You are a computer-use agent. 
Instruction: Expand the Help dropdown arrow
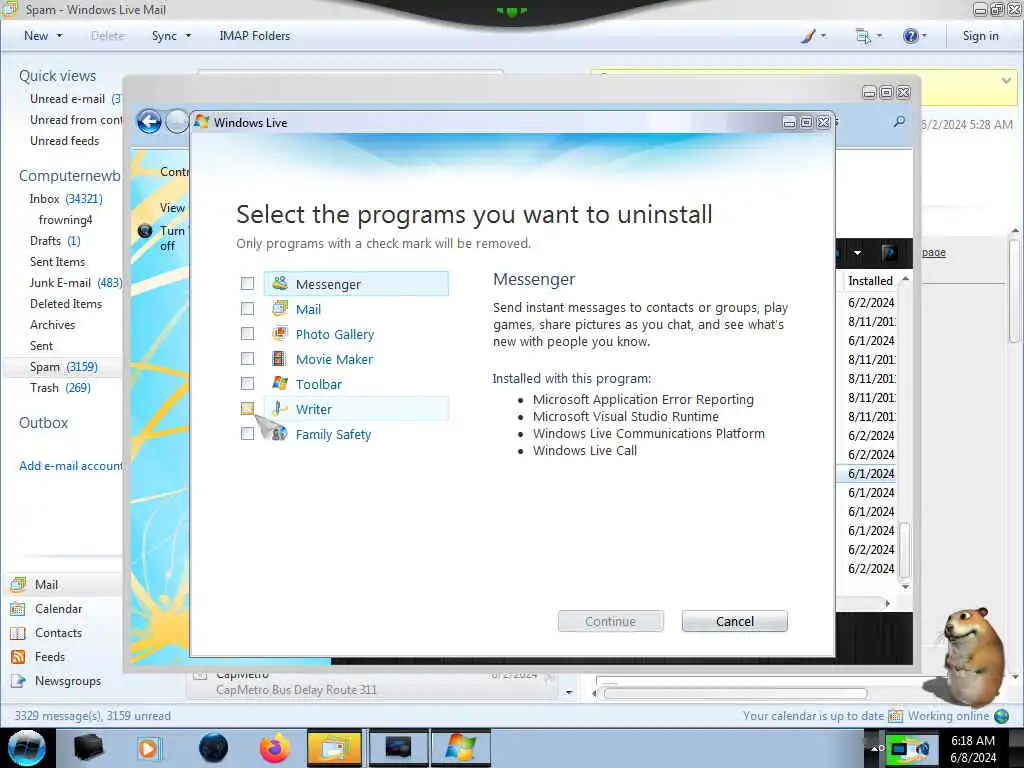[923, 36]
